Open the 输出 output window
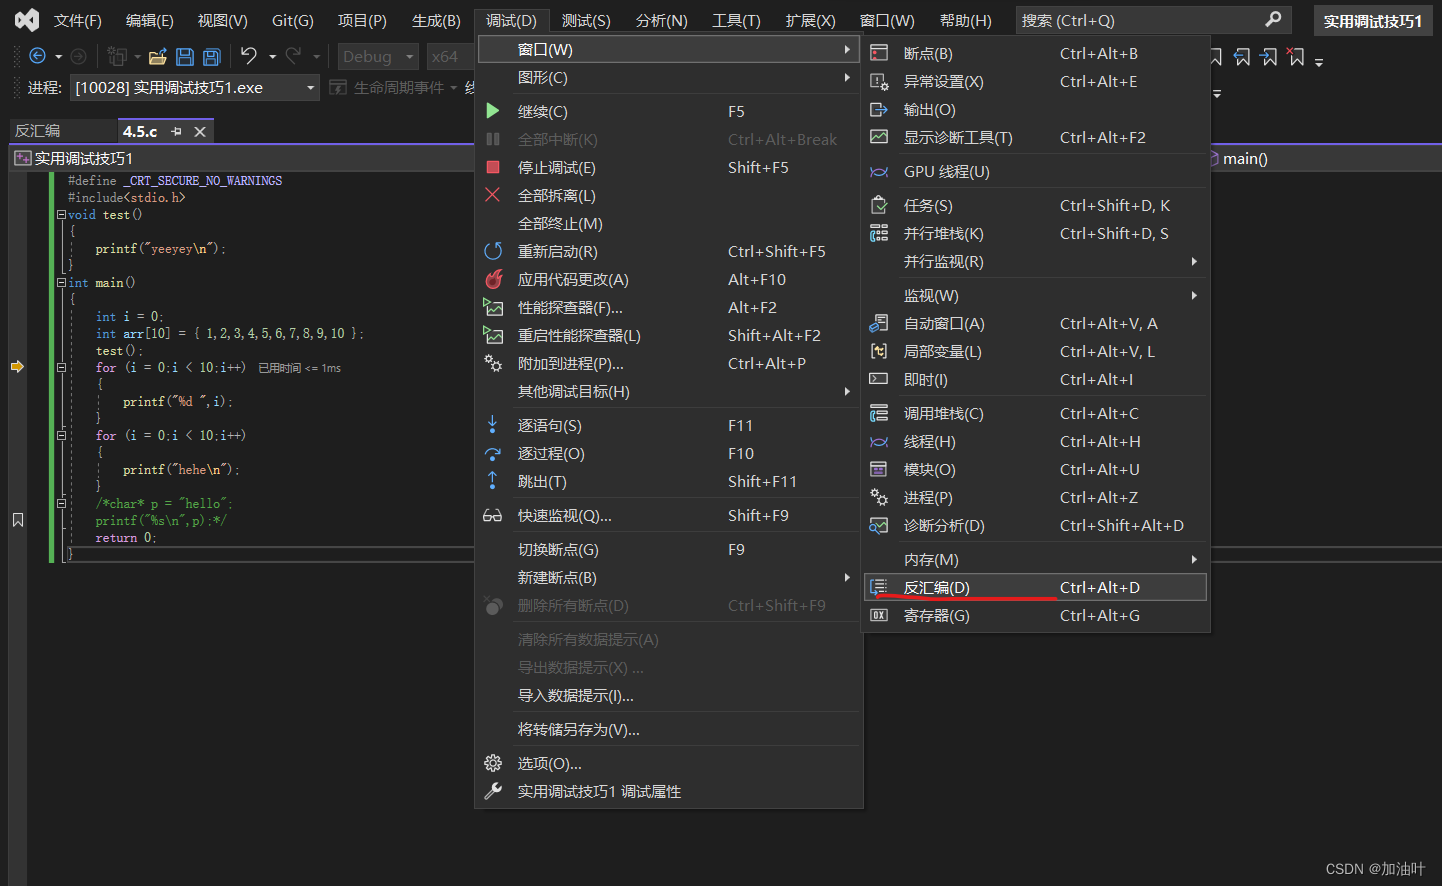 (x=1035, y=109)
